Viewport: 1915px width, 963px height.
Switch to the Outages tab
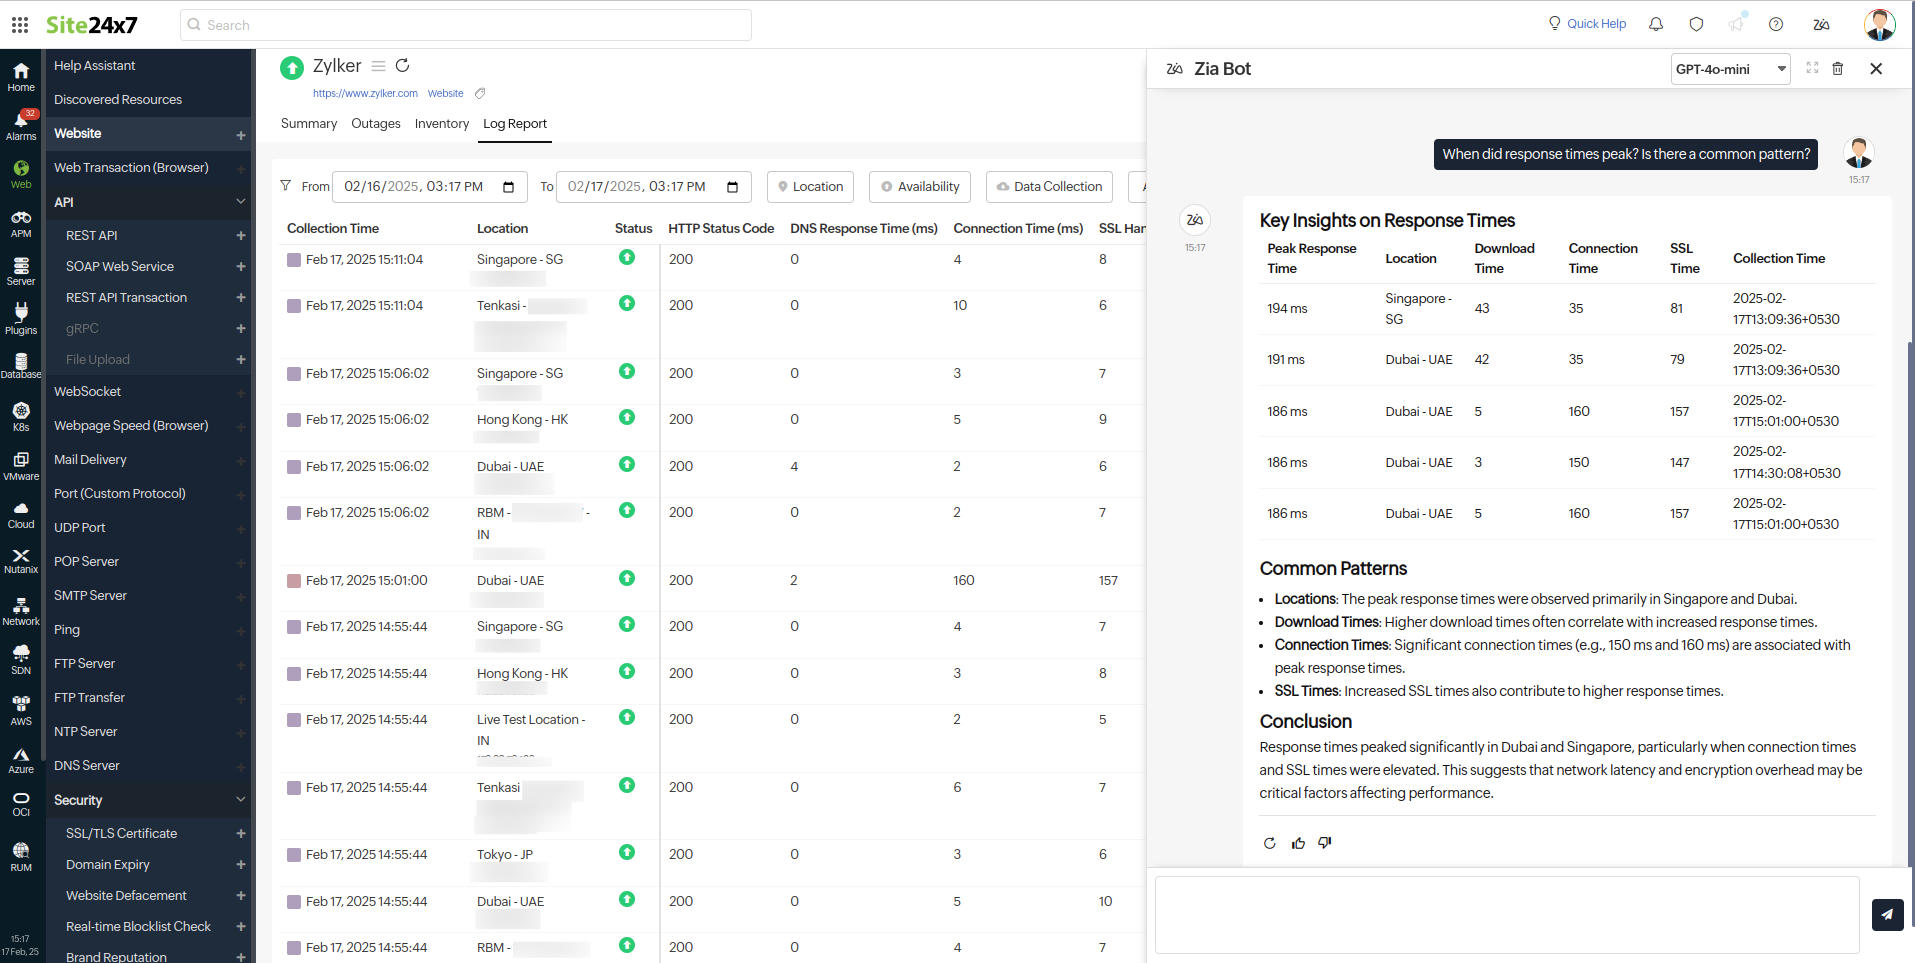[376, 124]
